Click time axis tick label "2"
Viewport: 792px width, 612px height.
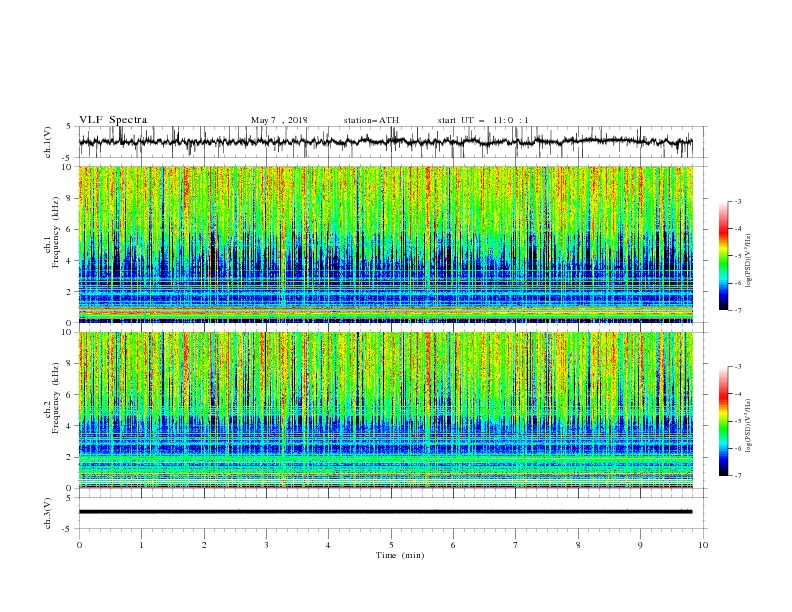click(x=204, y=545)
